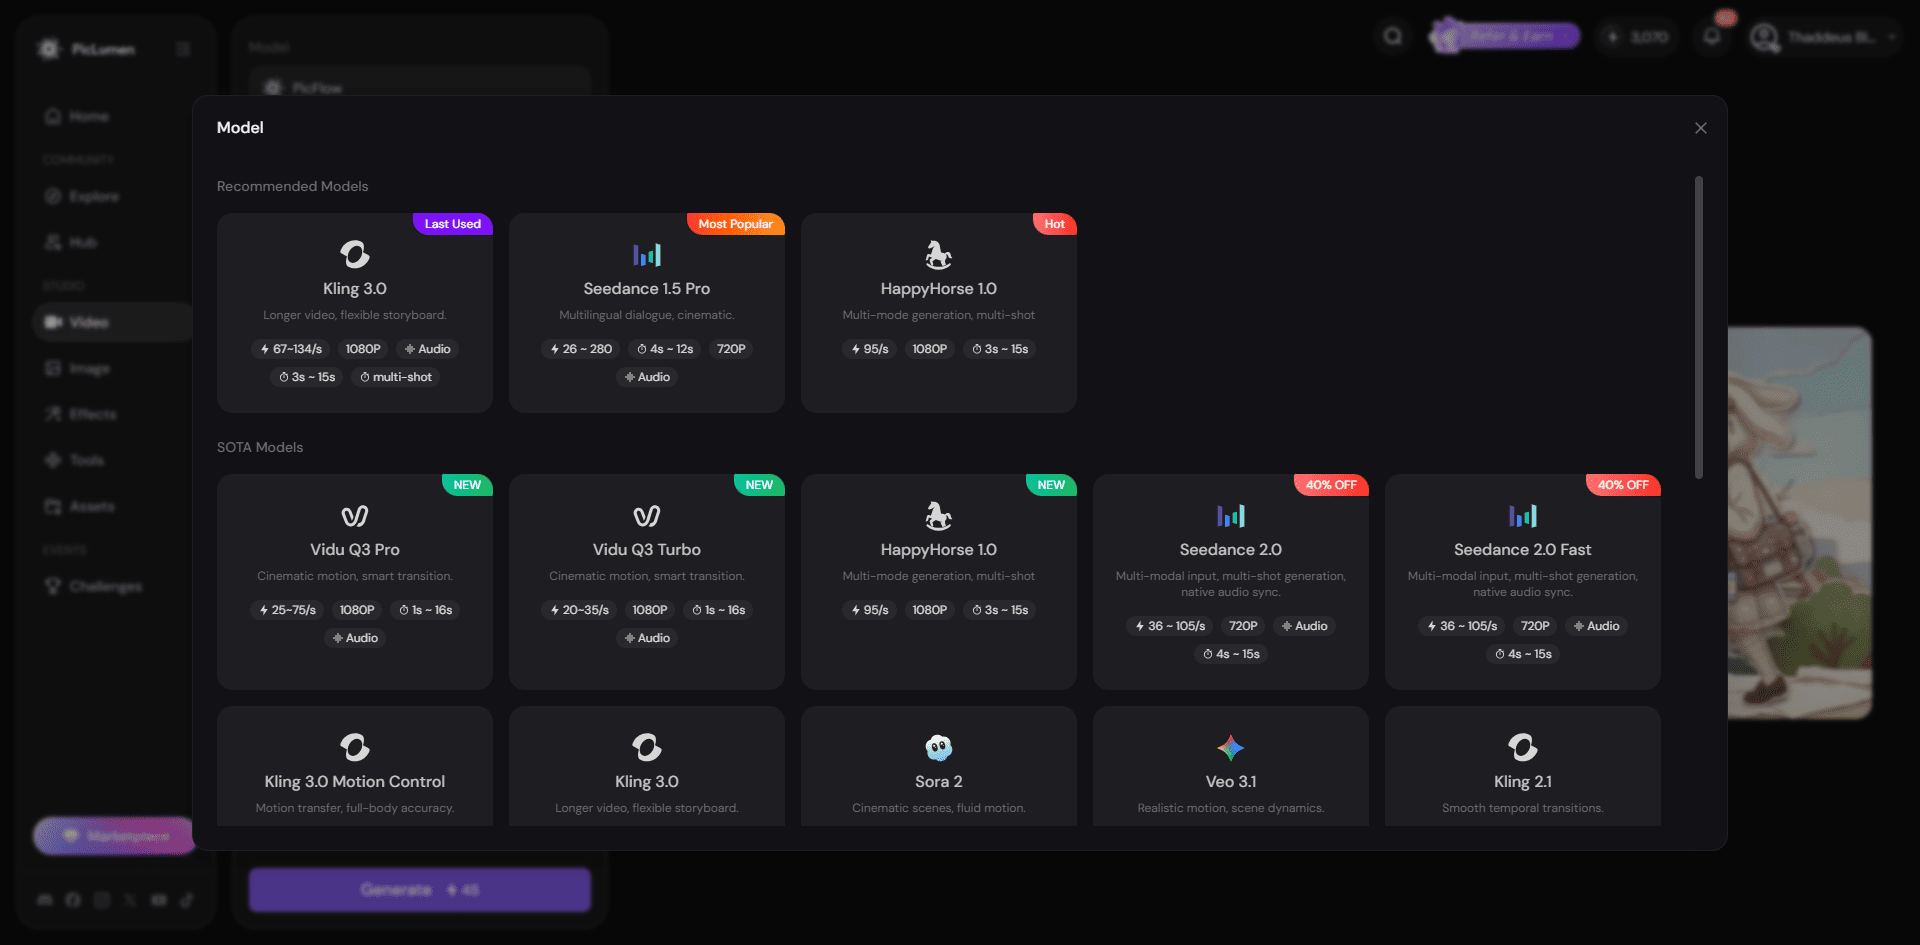Open Tools in sidebar
The width and height of the screenshot is (1920, 945).
[x=113, y=460]
